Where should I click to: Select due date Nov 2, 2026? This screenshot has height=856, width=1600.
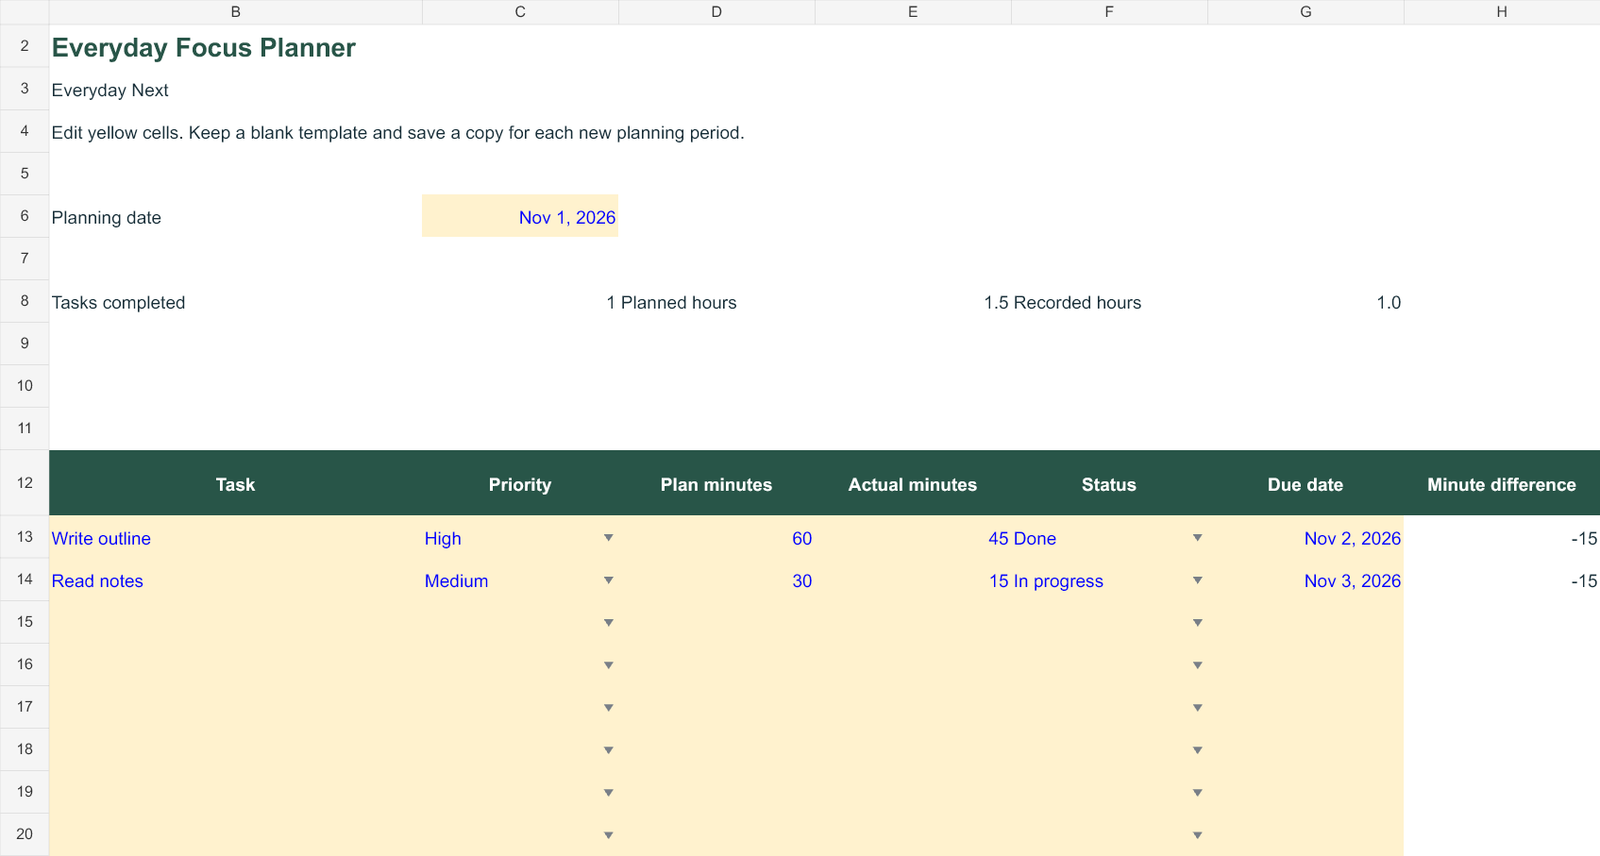coord(1306,538)
